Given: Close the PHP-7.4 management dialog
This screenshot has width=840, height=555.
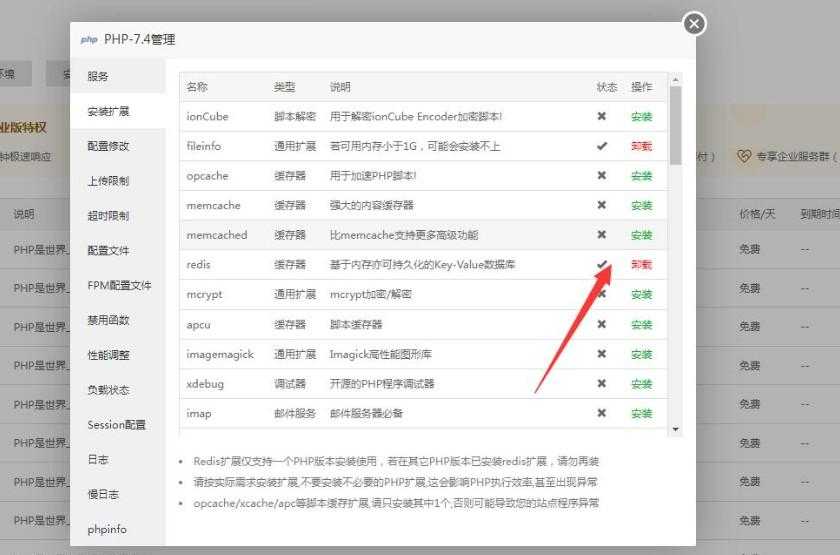Looking at the screenshot, I should coord(694,24).
